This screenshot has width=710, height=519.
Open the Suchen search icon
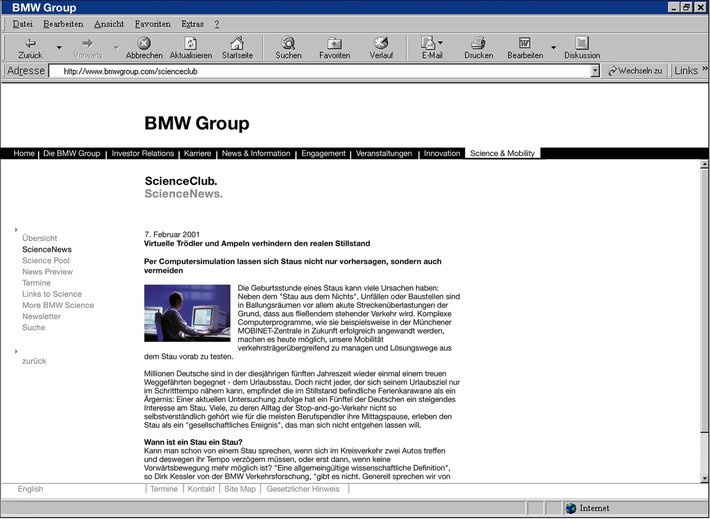point(288,43)
